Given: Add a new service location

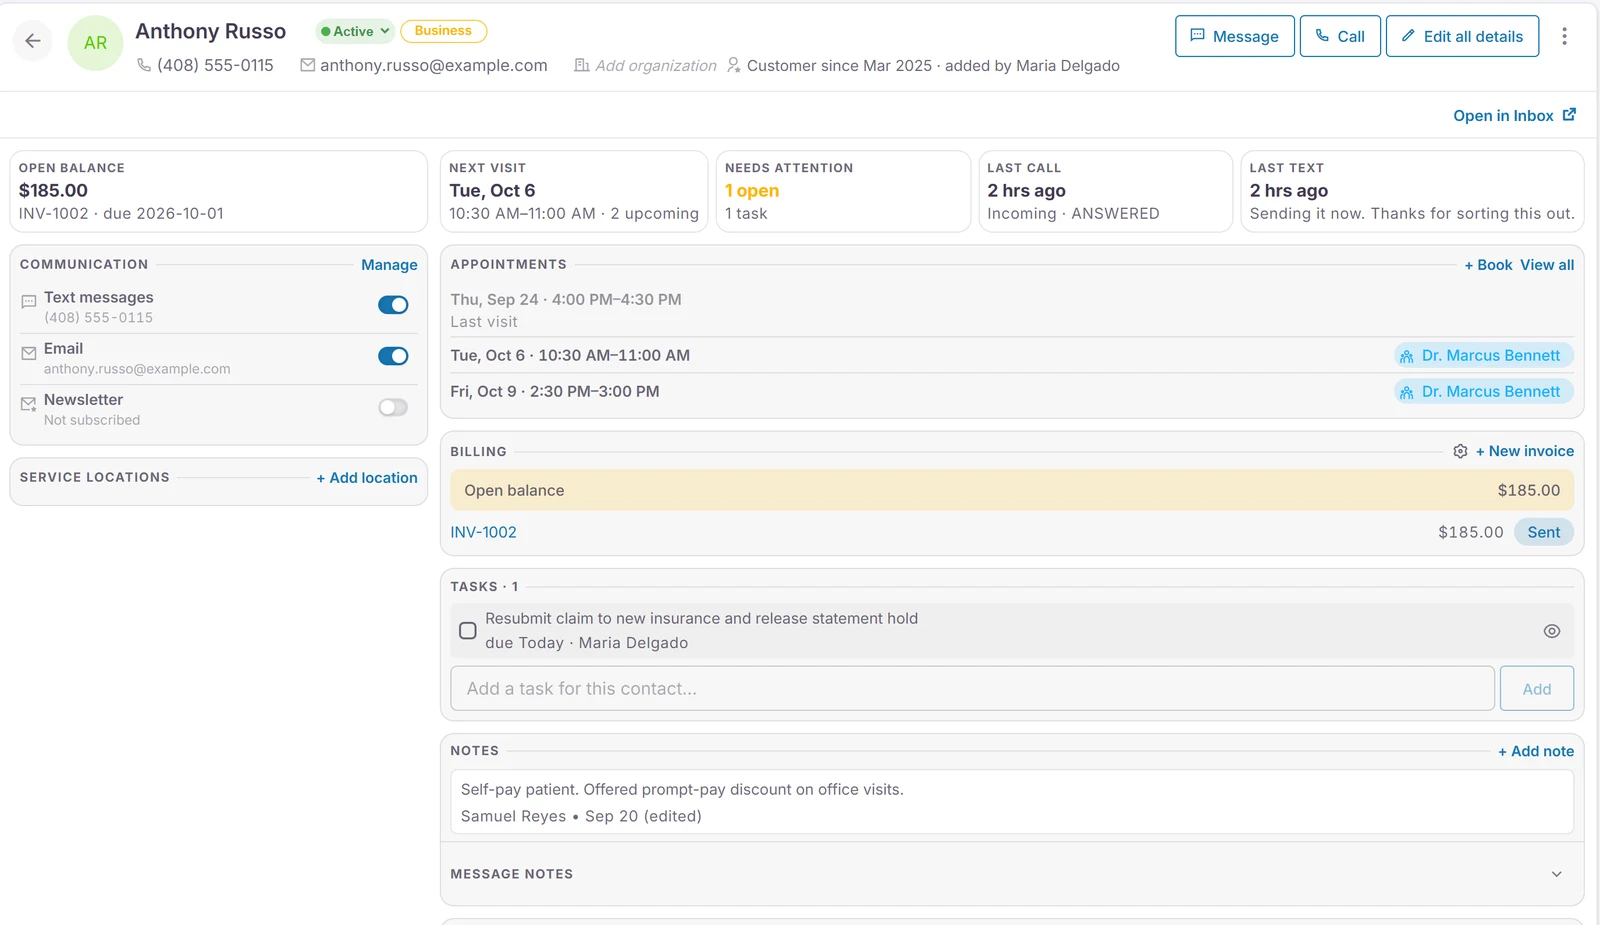Looking at the screenshot, I should pos(367,478).
